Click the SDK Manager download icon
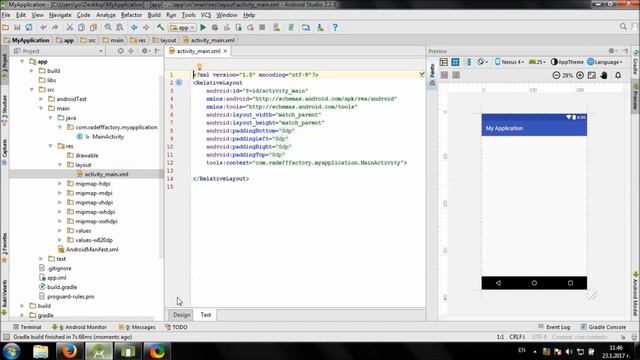Image resolution: width=640 pixels, height=360 pixels. [x=320, y=27]
